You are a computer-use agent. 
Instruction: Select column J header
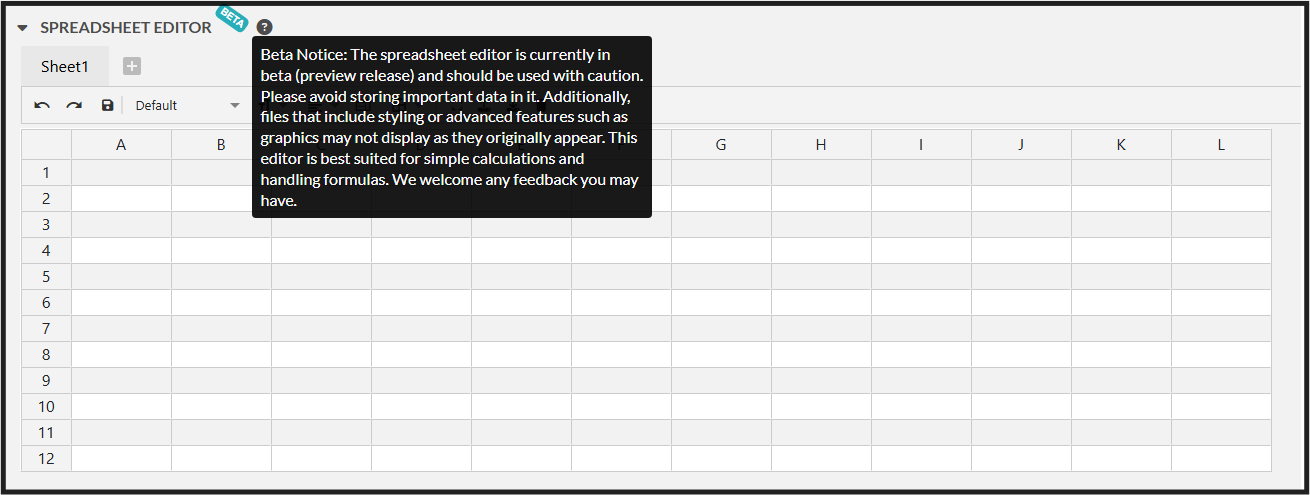pyautogui.click(x=1021, y=145)
